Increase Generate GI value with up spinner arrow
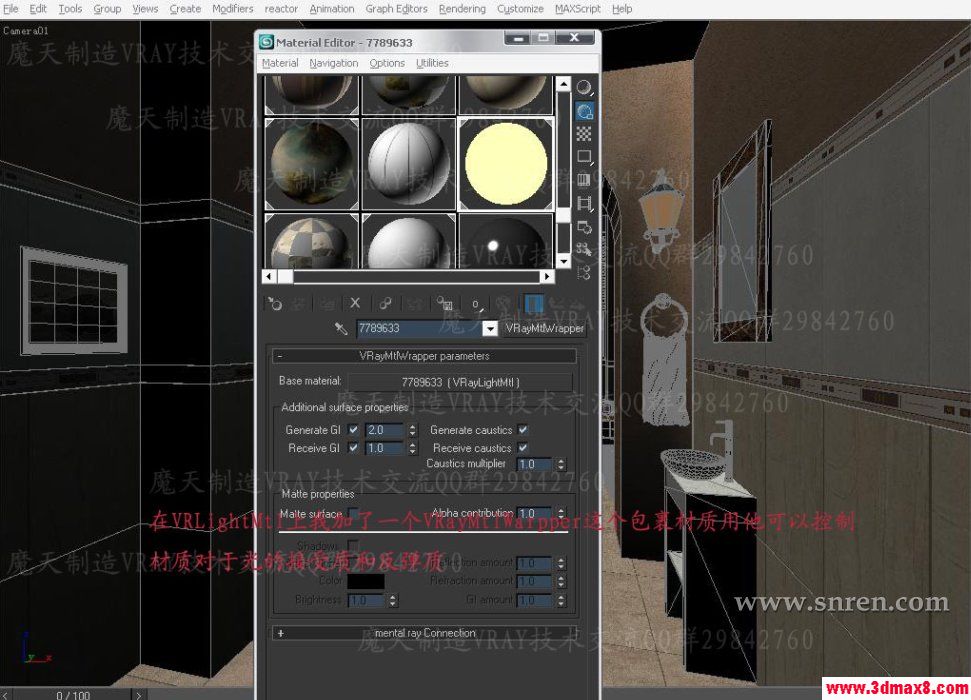This screenshot has height=700, width=971. (413, 425)
